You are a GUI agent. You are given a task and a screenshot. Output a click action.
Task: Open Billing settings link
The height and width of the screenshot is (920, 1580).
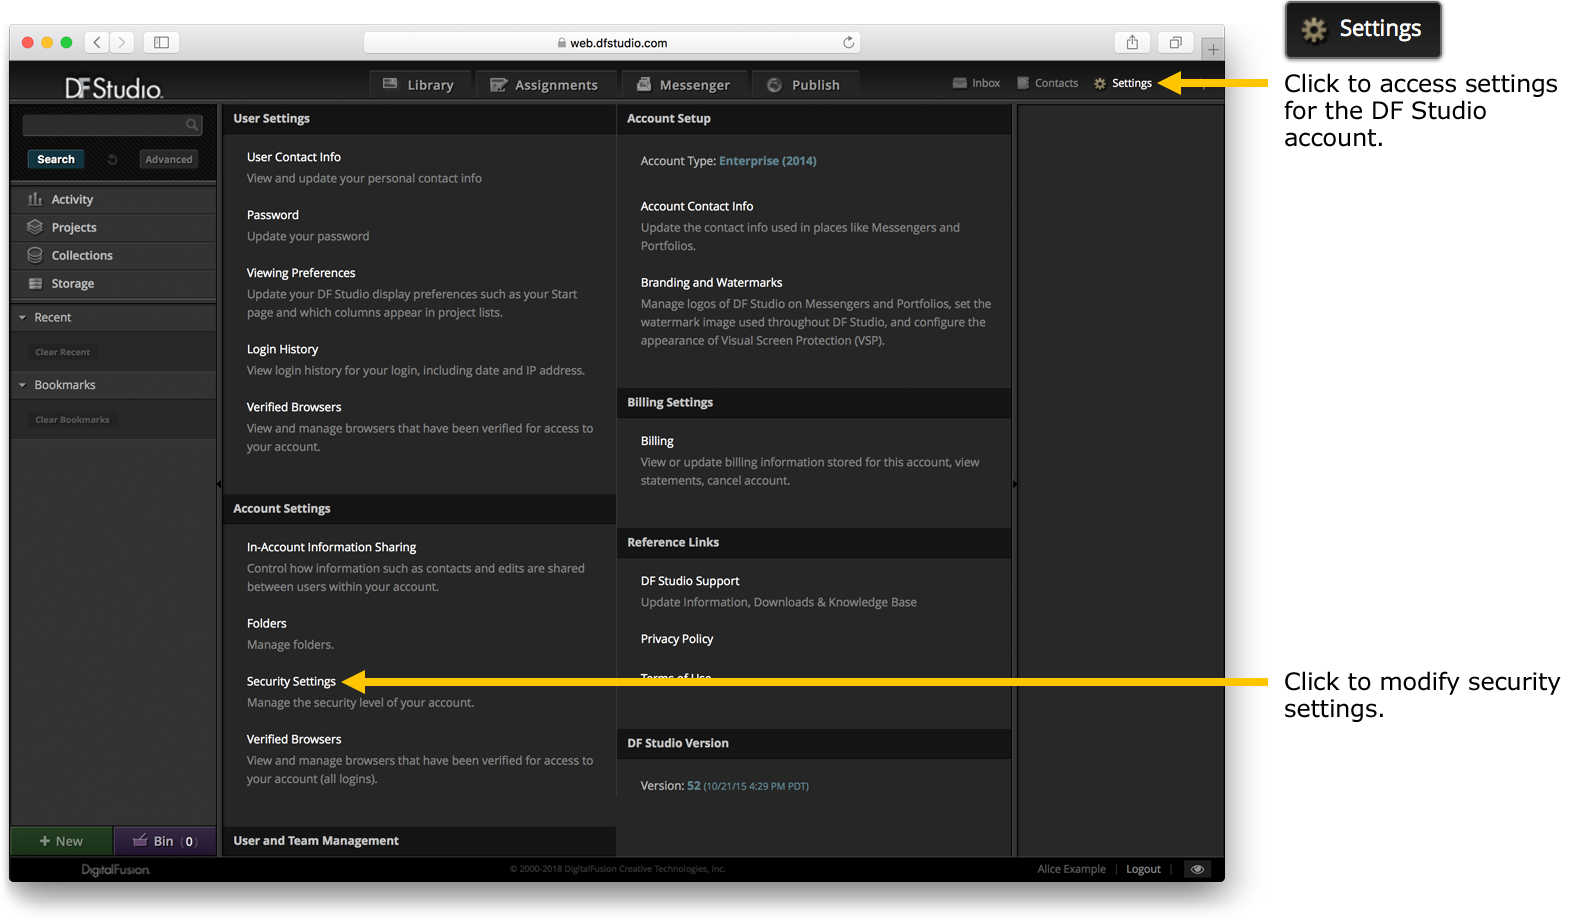click(x=657, y=441)
